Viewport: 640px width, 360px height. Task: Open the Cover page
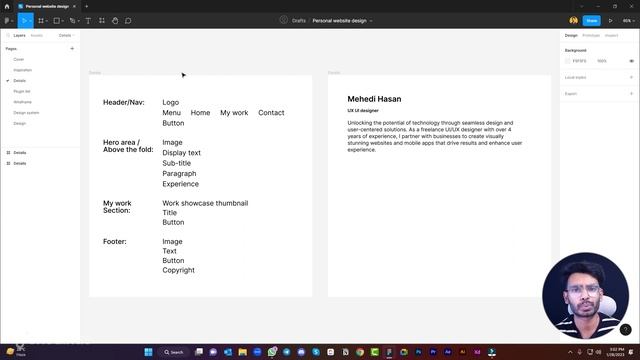[19, 60]
